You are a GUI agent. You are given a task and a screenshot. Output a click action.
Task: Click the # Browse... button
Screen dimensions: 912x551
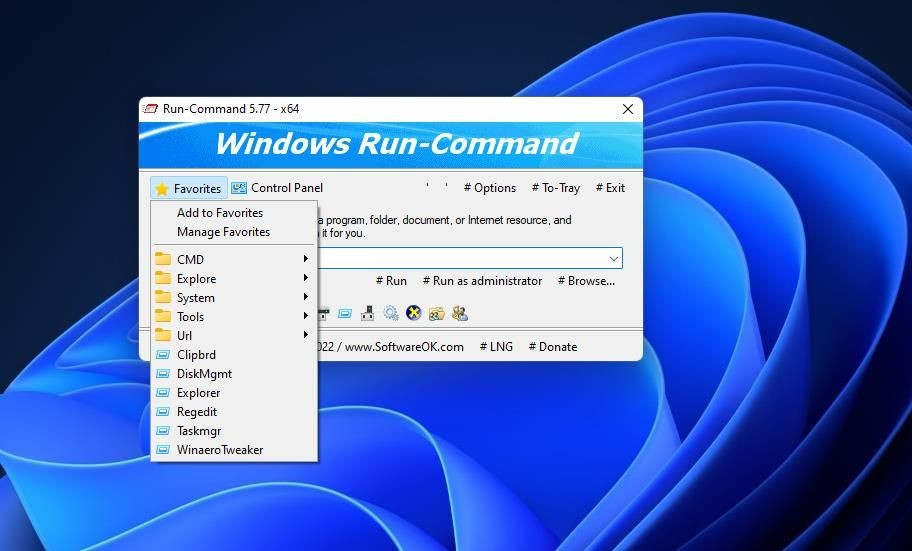tap(586, 281)
